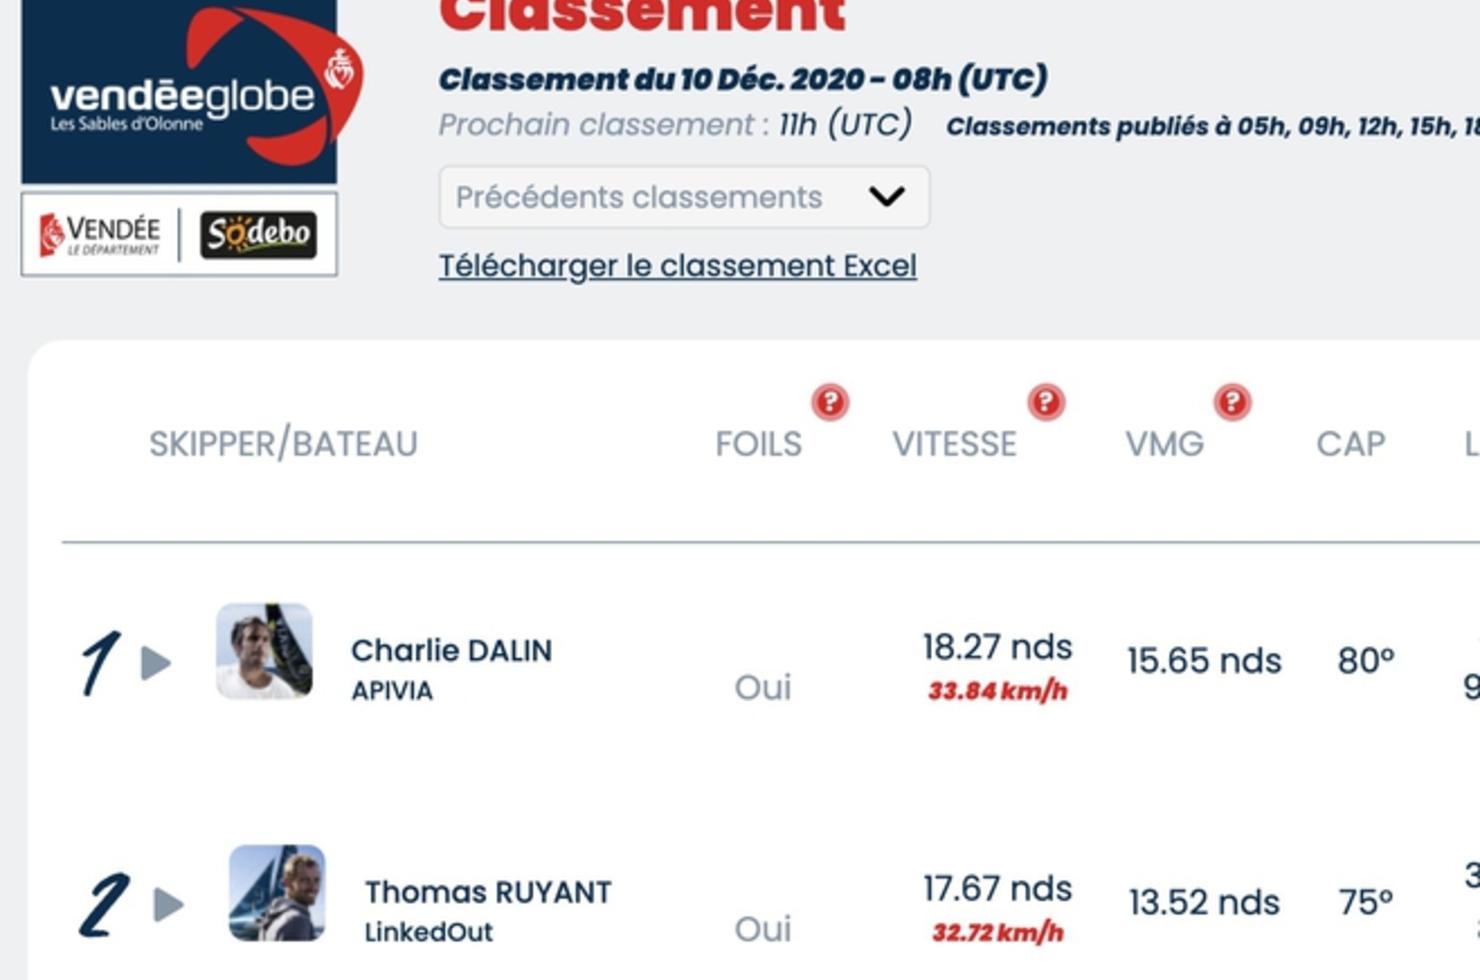Click the LinkedOut boat name
This screenshot has height=980, width=1480.
pos(429,932)
